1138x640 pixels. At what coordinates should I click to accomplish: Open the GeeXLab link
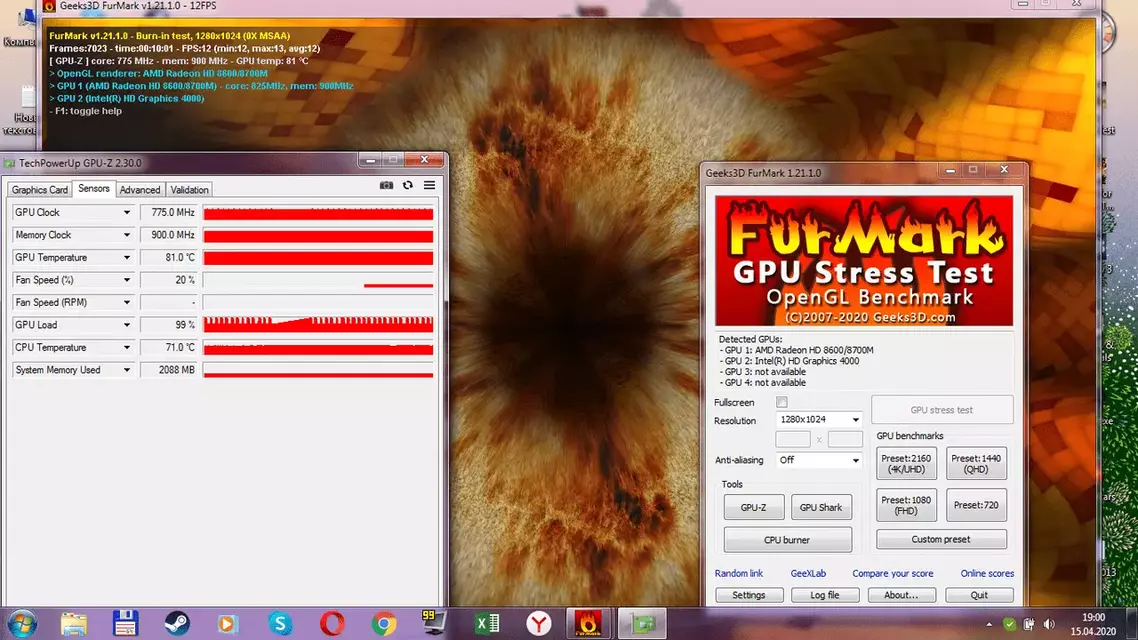coord(809,573)
